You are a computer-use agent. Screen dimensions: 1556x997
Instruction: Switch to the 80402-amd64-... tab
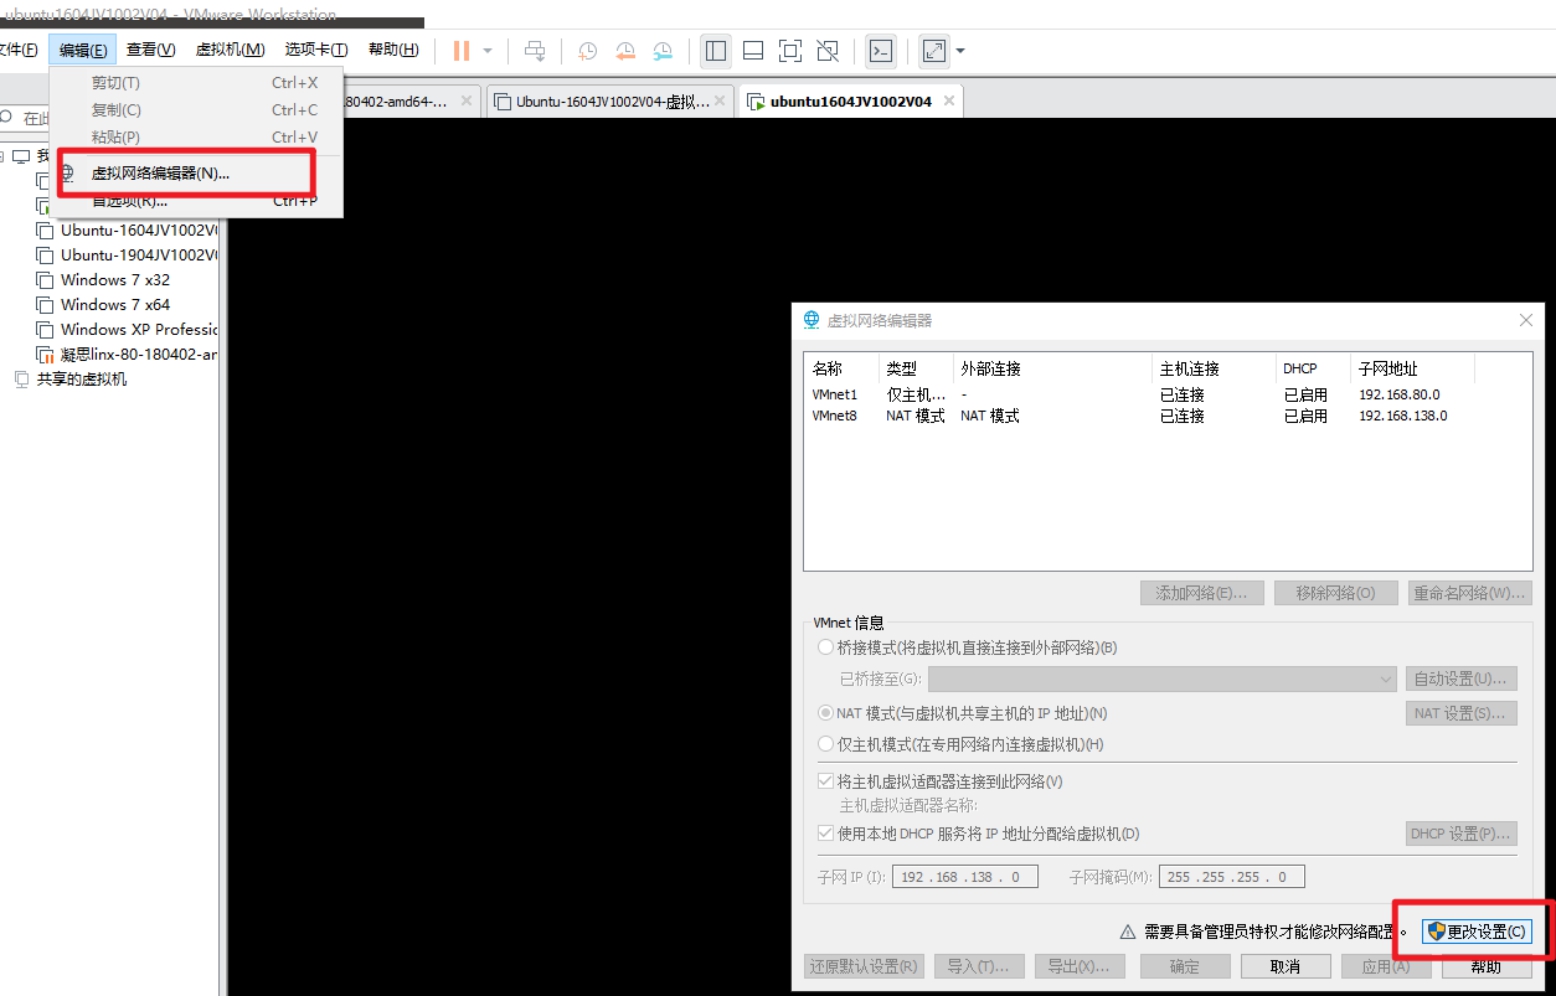(x=410, y=101)
